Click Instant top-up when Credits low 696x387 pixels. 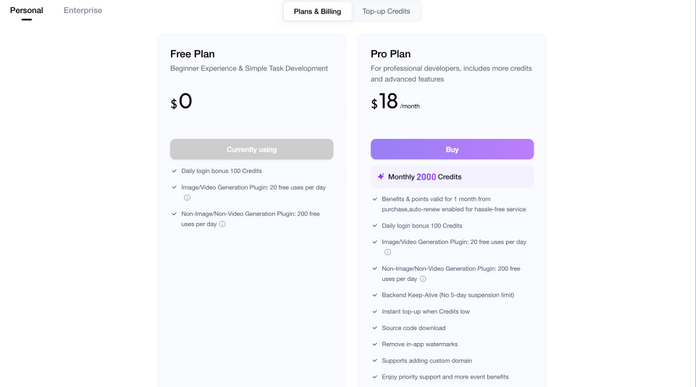point(426,312)
